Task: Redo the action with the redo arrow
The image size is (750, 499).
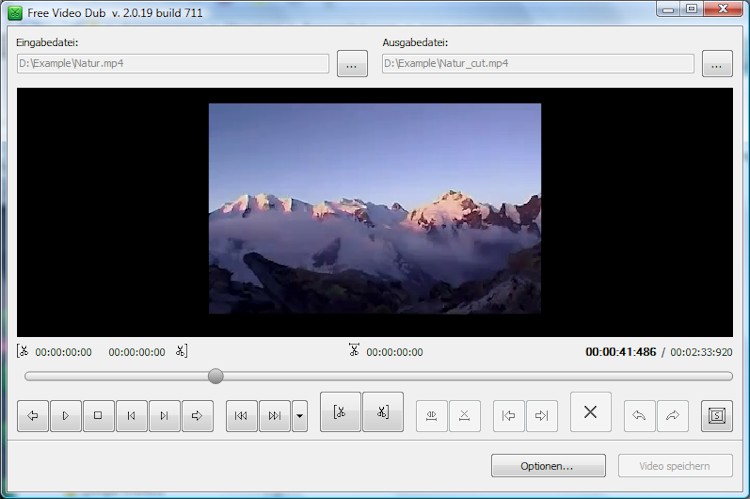Action: [x=673, y=416]
